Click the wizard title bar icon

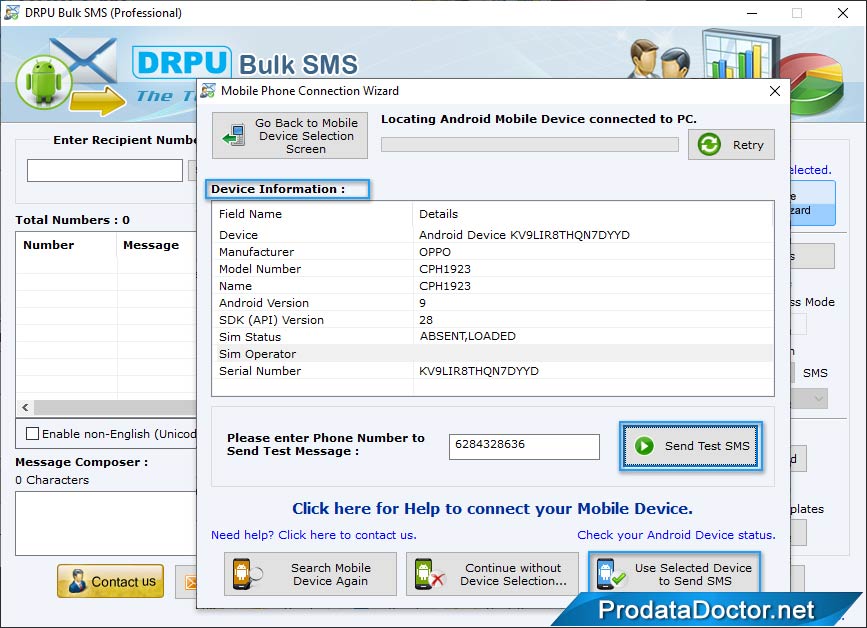point(208,91)
